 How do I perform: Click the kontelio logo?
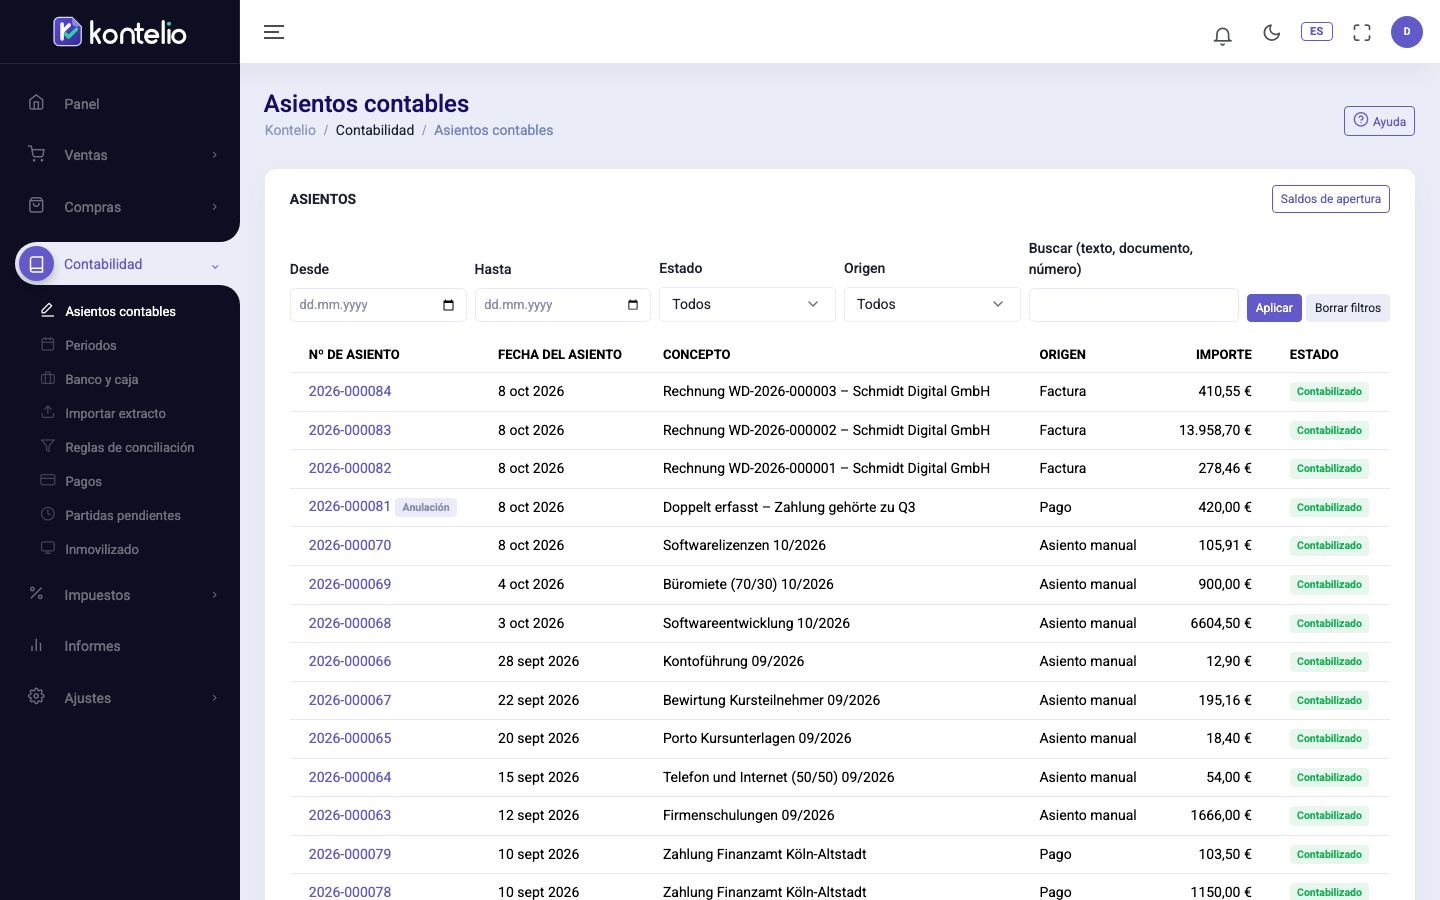point(120,32)
